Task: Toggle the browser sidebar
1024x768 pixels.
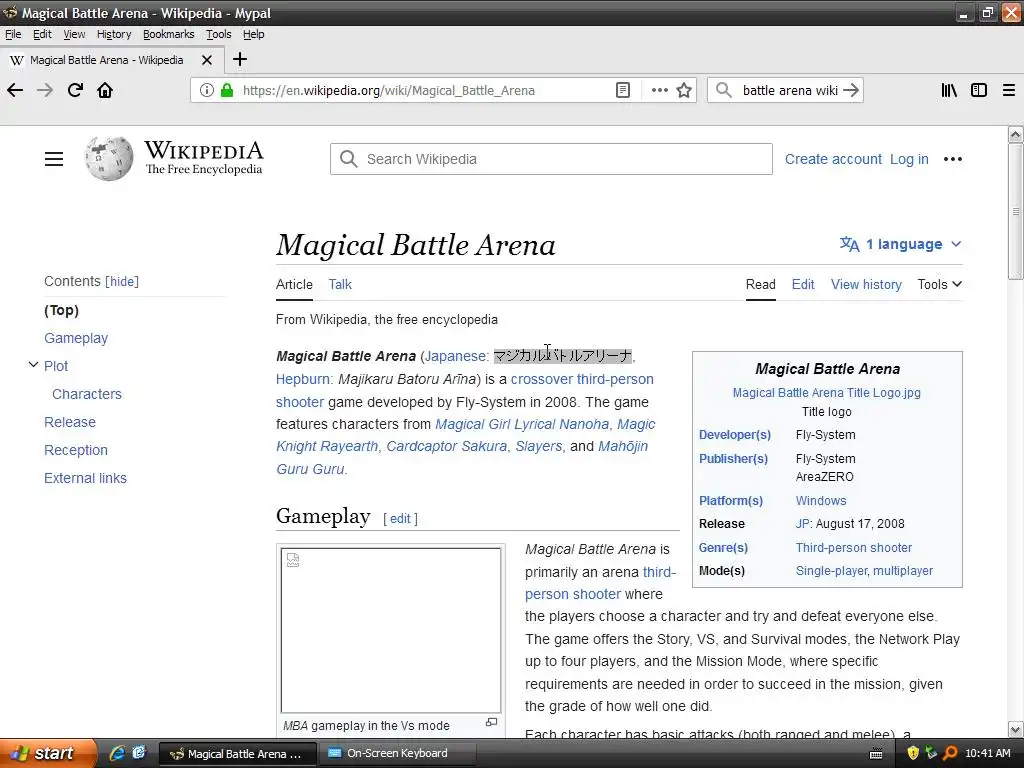Action: [x=979, y=90]
